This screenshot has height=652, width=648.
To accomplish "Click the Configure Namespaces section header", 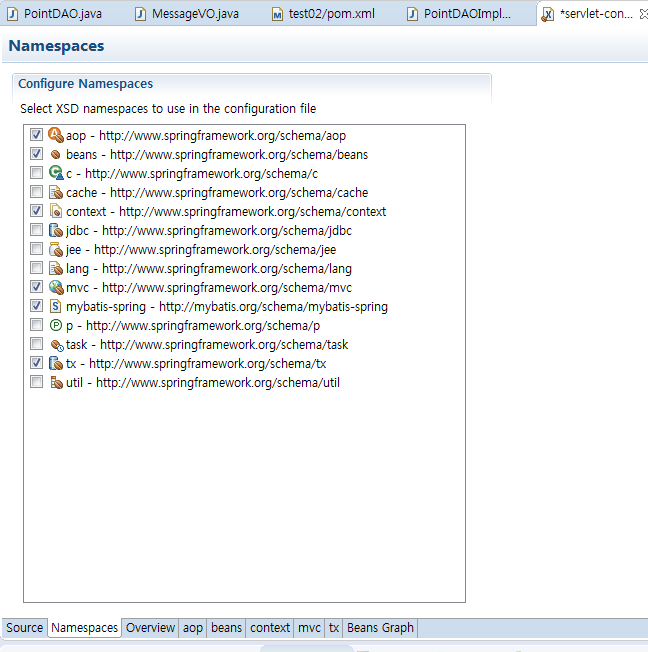I will (86, 84).
